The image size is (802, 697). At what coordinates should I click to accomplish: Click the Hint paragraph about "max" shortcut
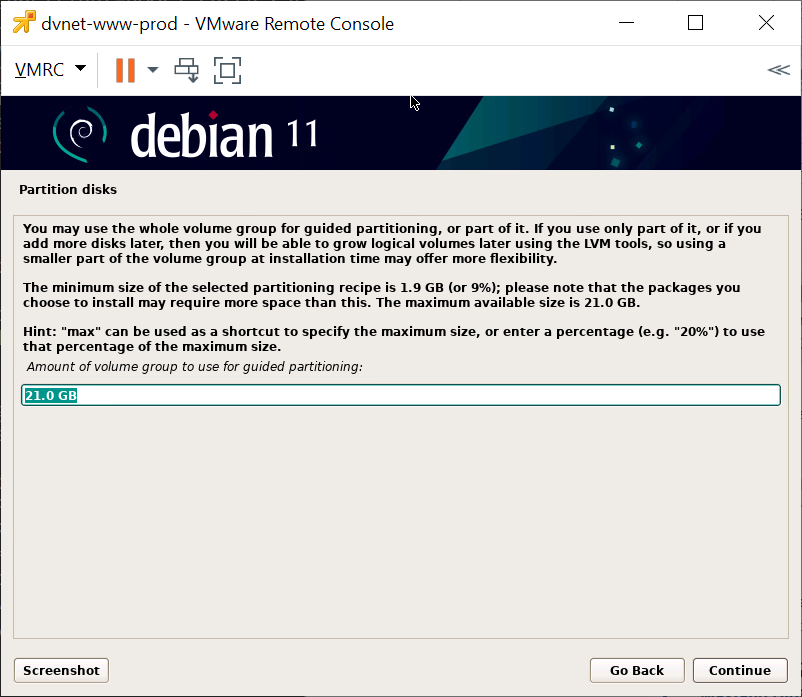tap(392, 338)
